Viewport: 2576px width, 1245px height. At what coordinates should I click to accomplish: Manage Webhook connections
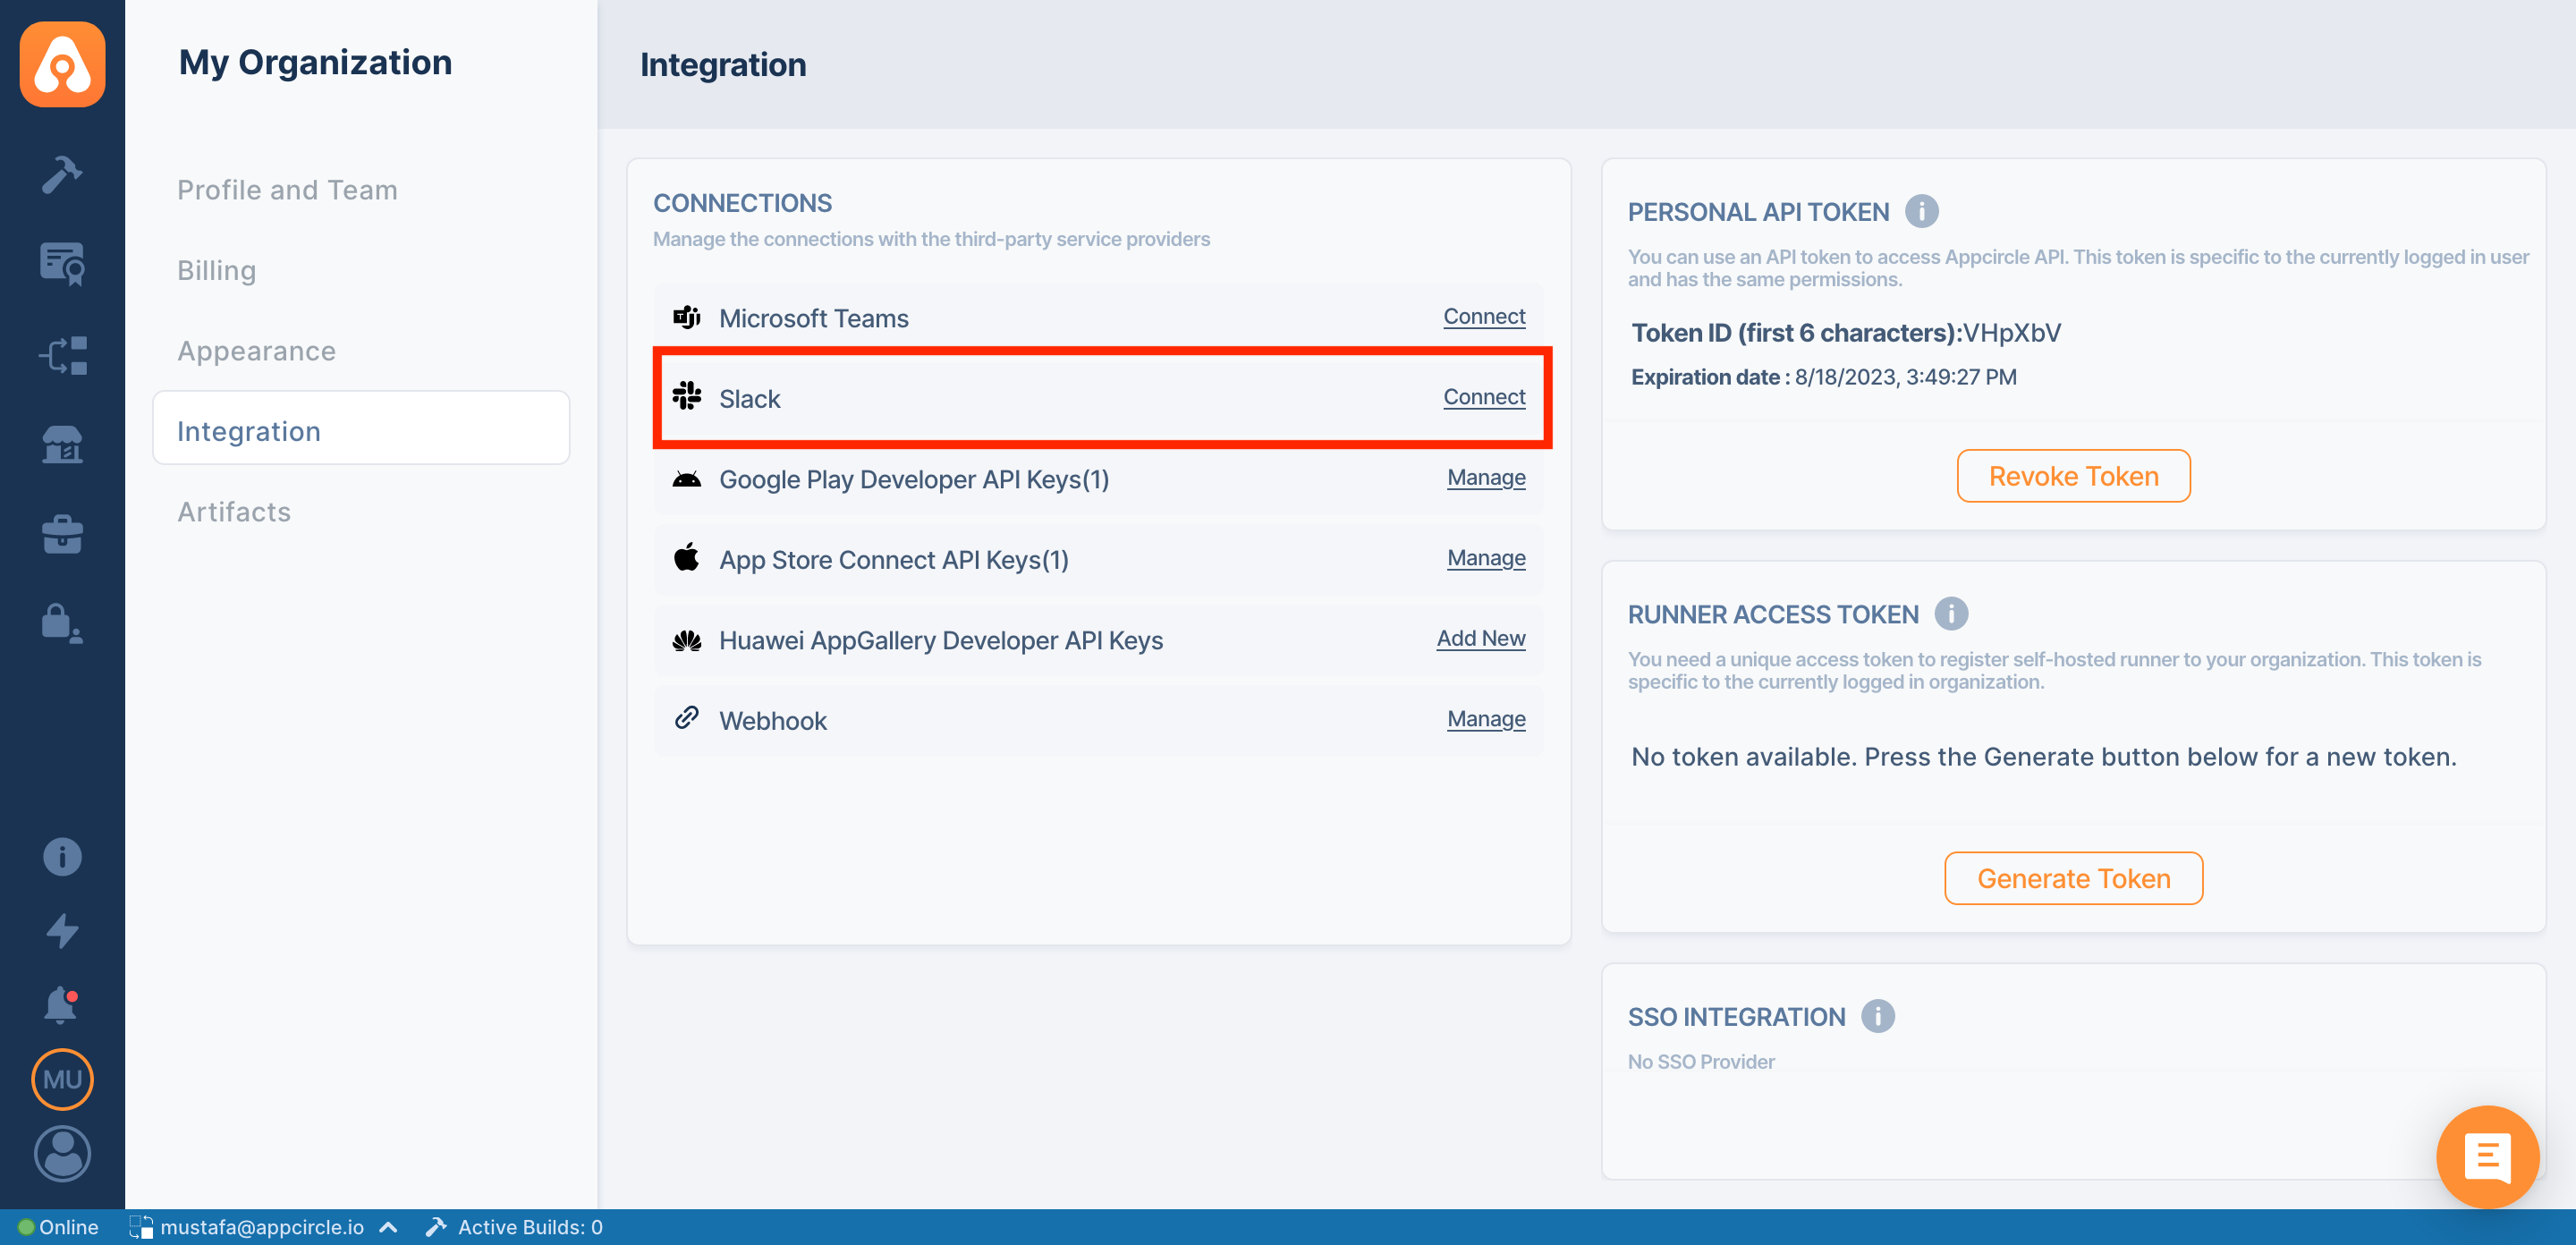(x=1486, y=719)
